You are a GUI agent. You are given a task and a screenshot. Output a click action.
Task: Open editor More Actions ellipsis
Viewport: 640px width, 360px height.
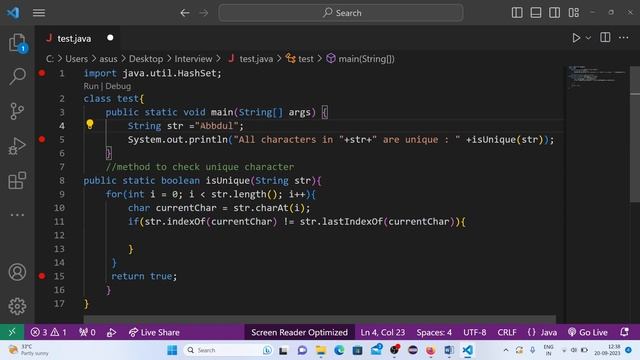623,38
